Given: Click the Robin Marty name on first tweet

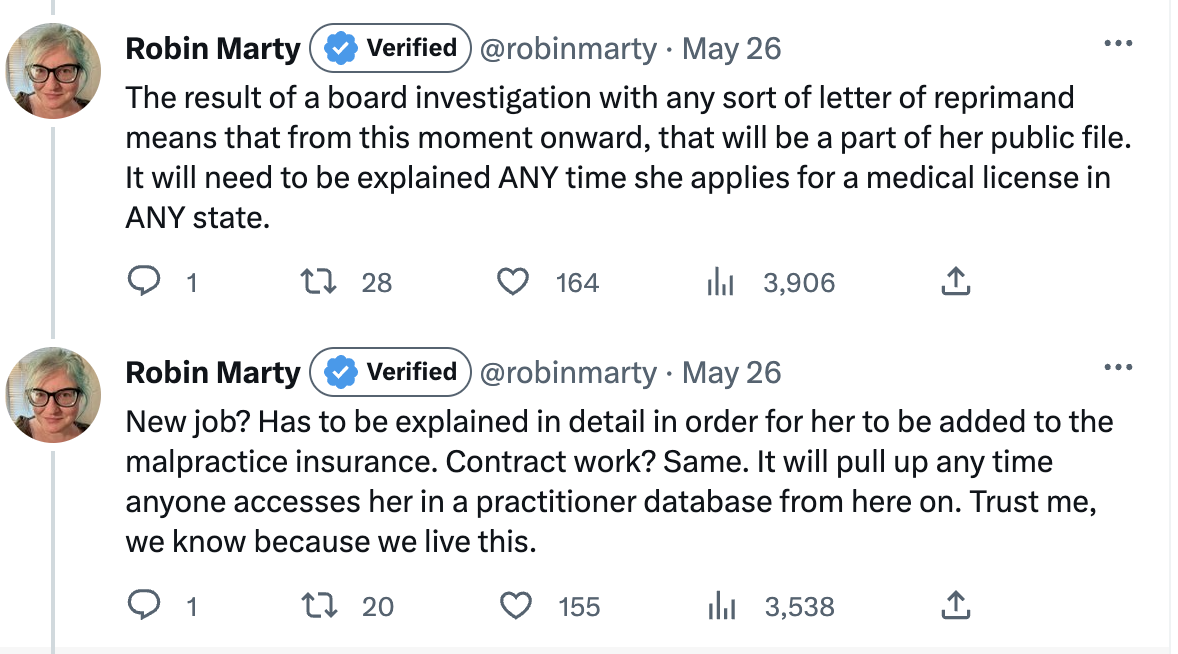Looking at the screenshot, I should click(x=213, y=49).
